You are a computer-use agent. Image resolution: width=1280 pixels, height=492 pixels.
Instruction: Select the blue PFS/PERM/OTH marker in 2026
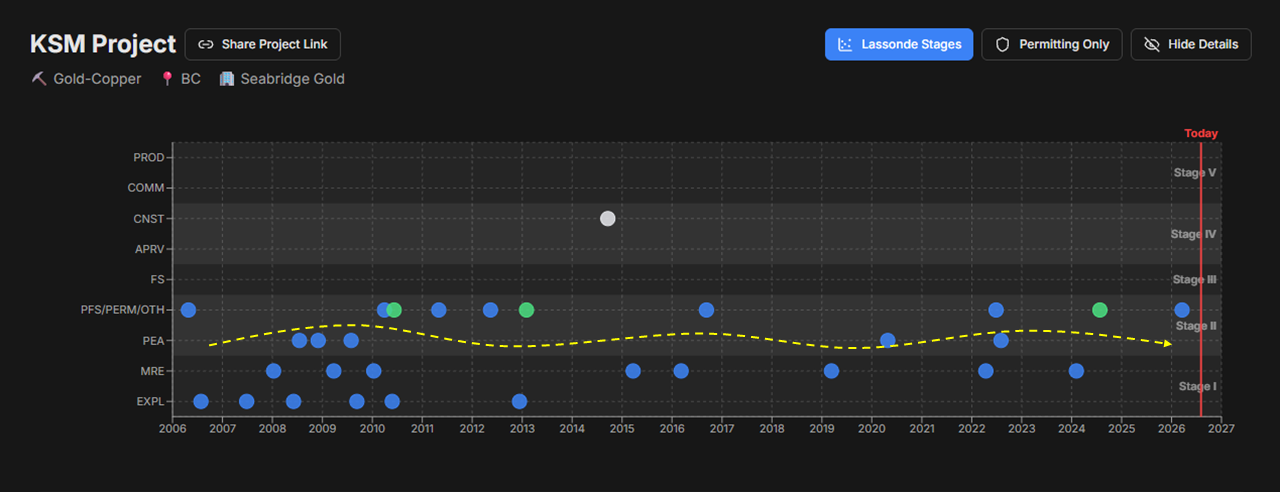point(1182,310)
